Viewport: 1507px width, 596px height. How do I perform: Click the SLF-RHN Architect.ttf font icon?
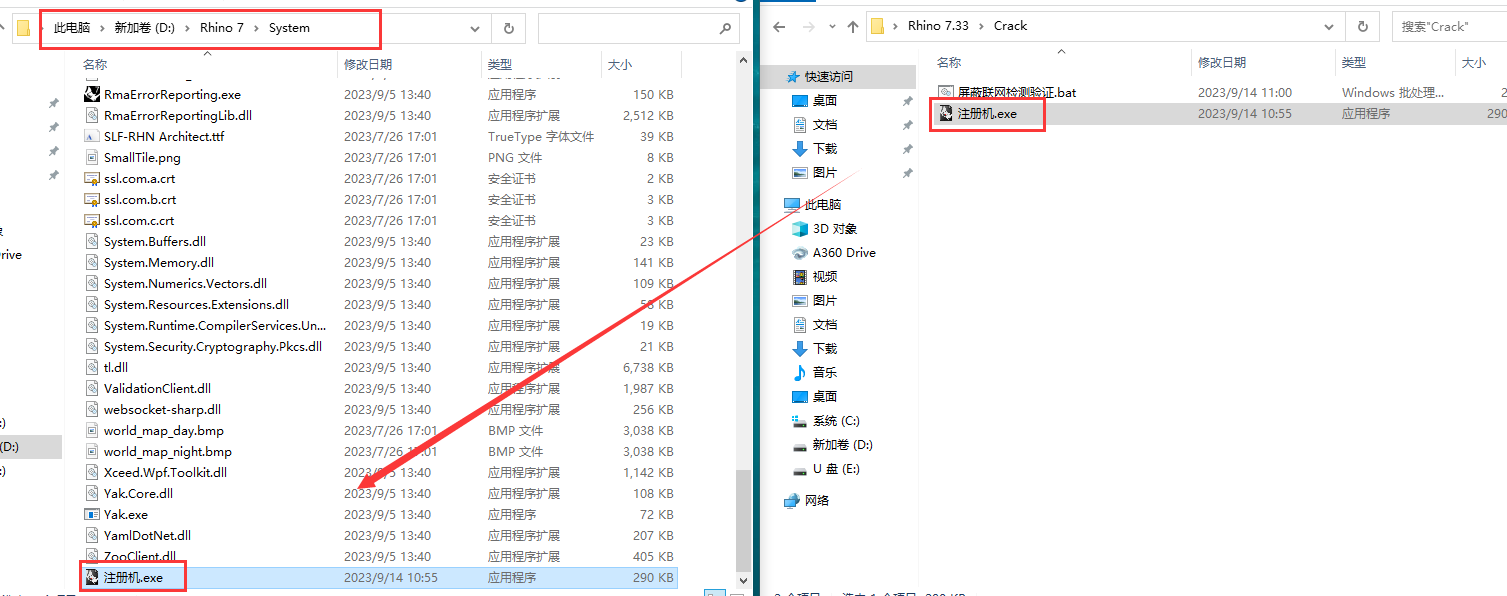(92, 137)
